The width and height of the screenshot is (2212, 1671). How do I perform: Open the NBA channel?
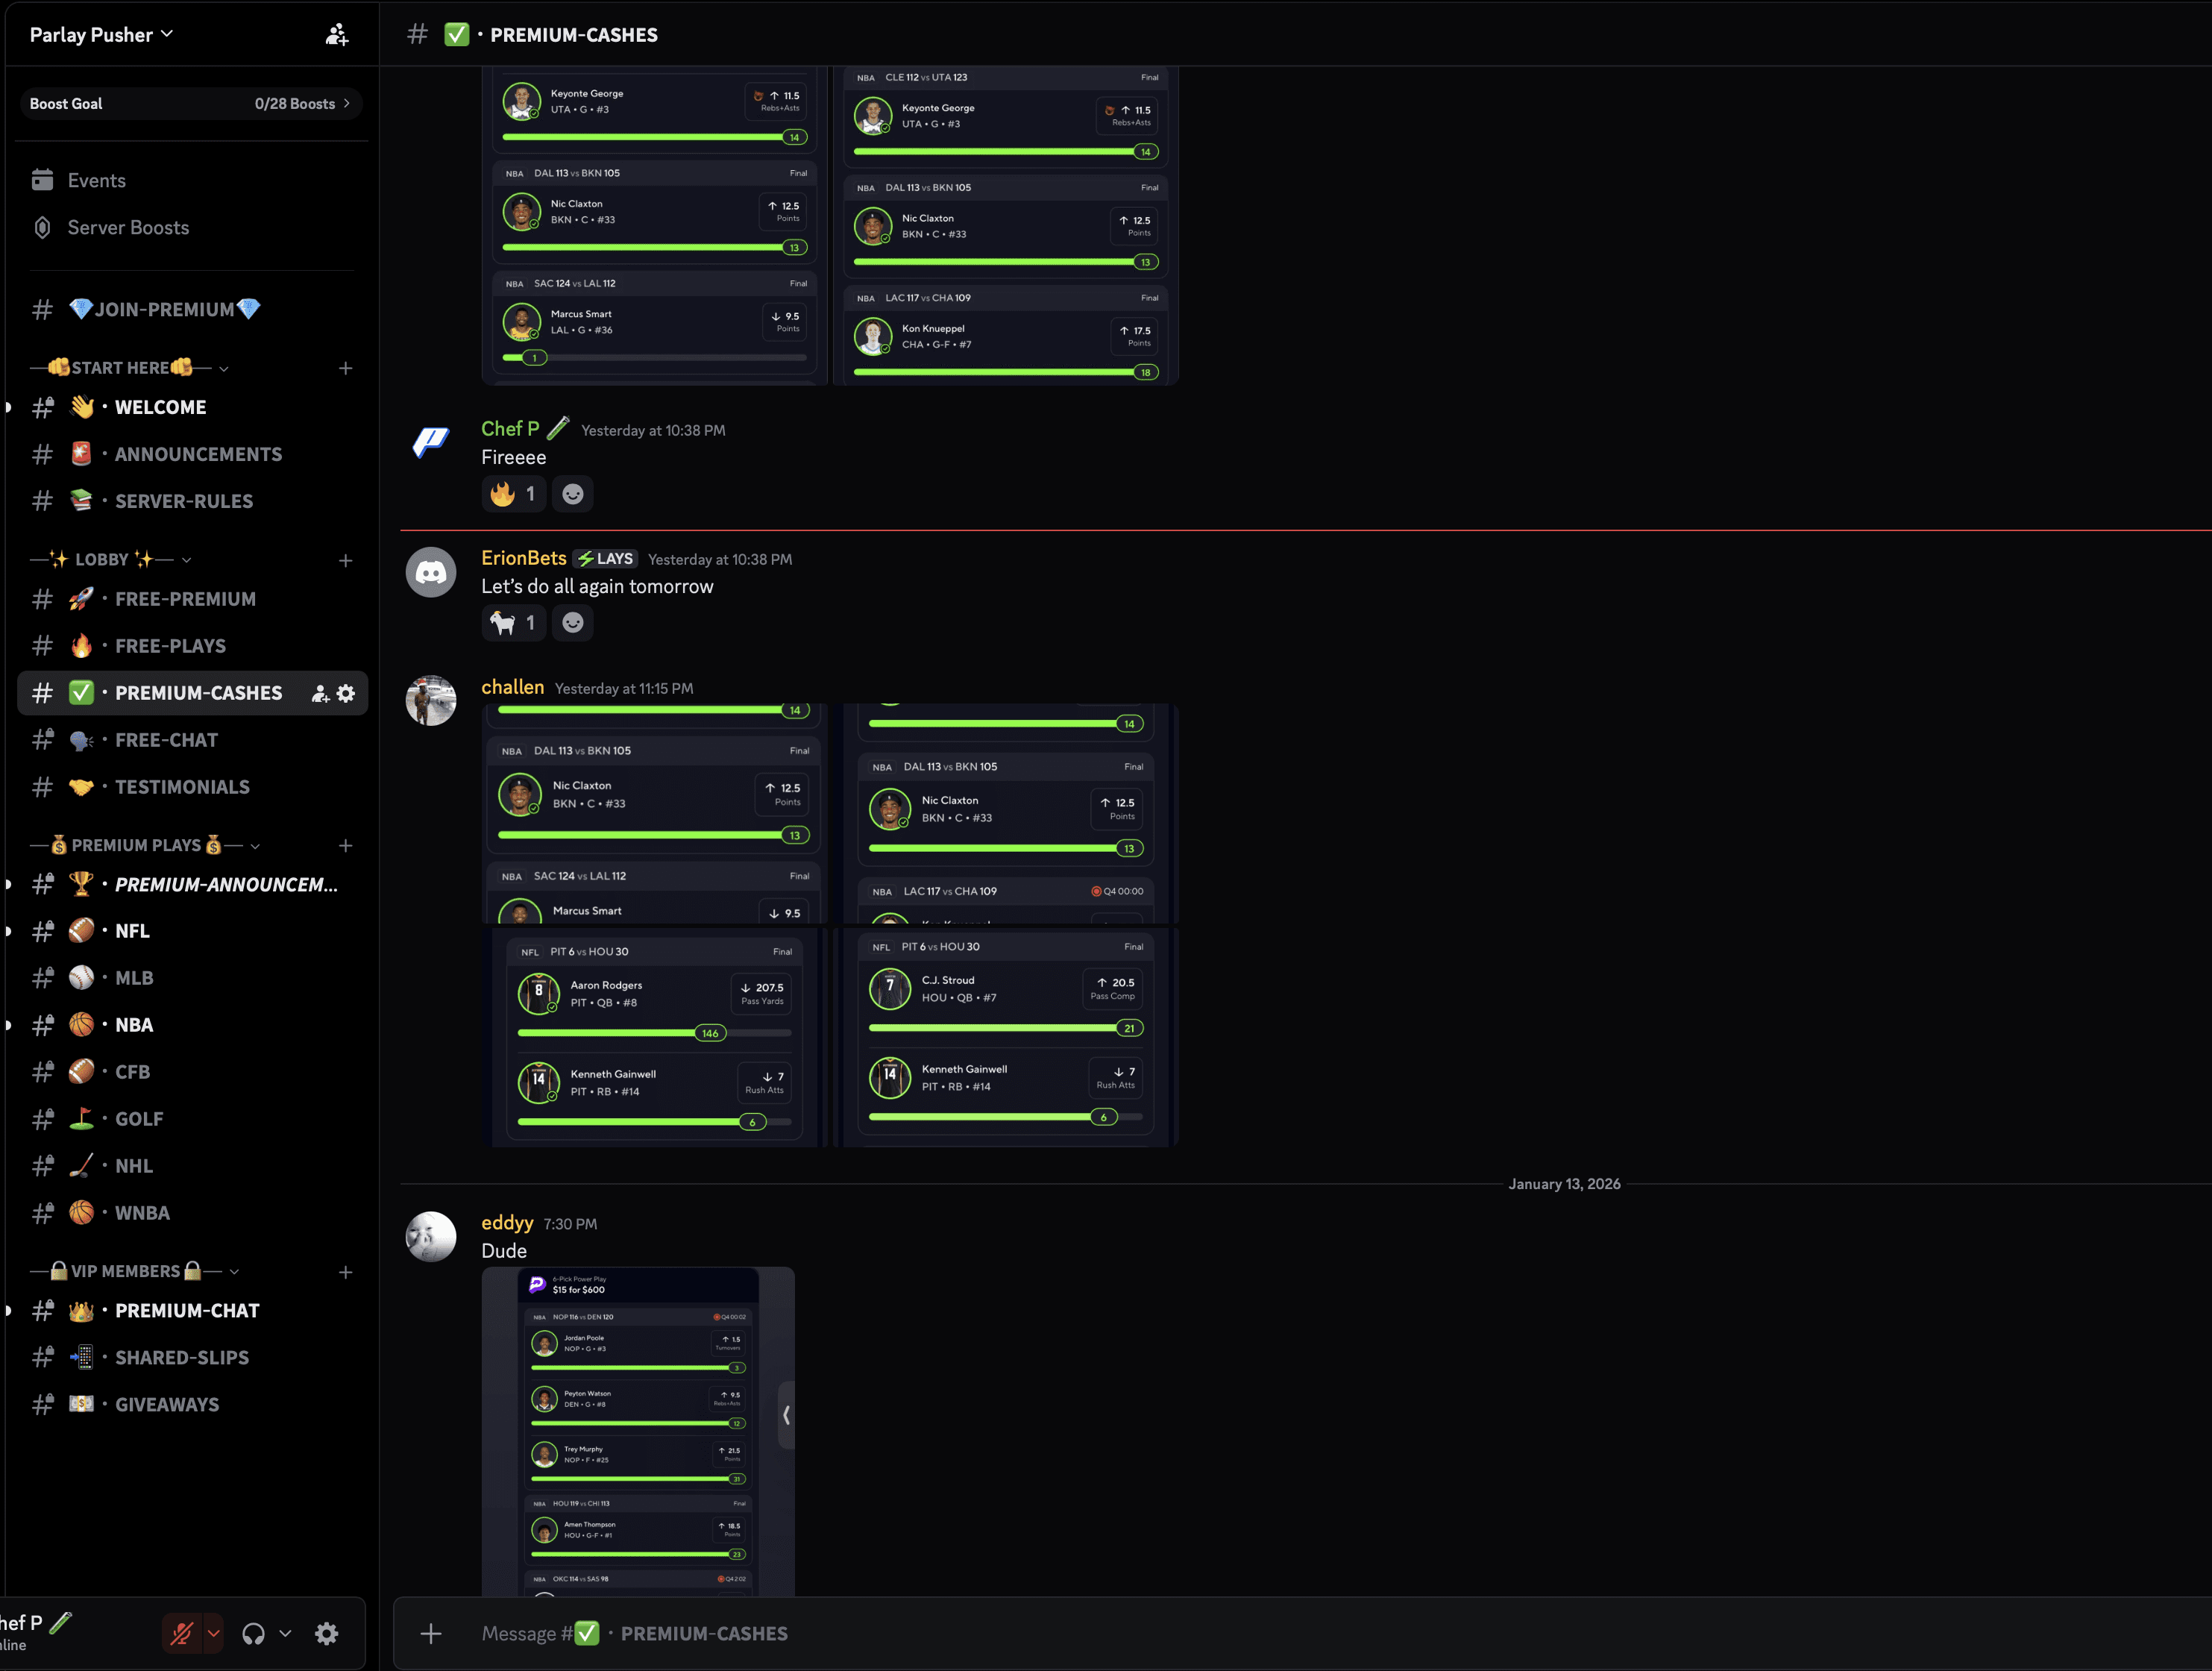(x=134, y=1025)
